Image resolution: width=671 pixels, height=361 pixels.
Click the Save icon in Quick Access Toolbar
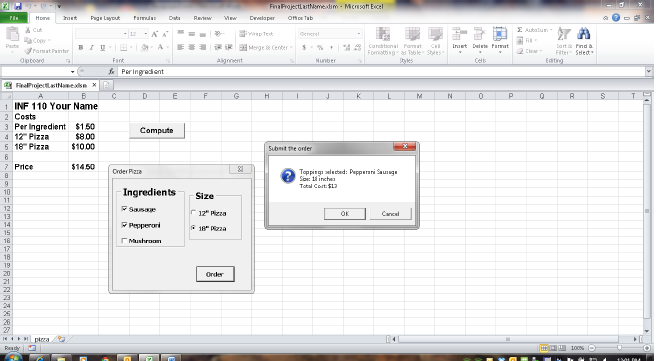(x=18, y=6)
